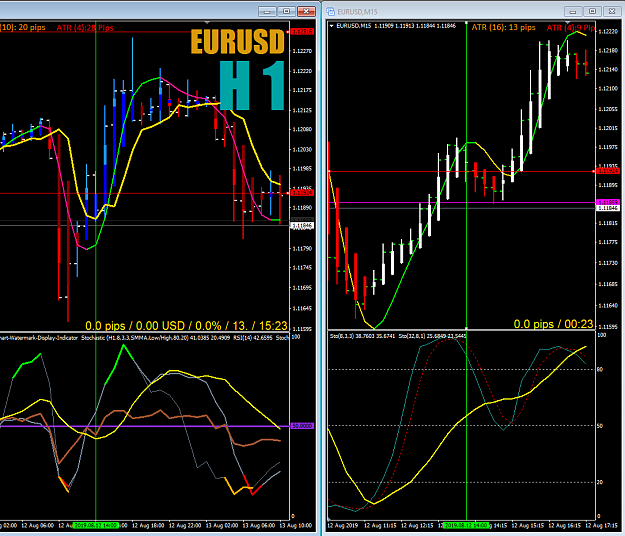Screen dimensions: 625x536
Task: Click the 80 level on M15 stochastic scale
Action: 600,369
